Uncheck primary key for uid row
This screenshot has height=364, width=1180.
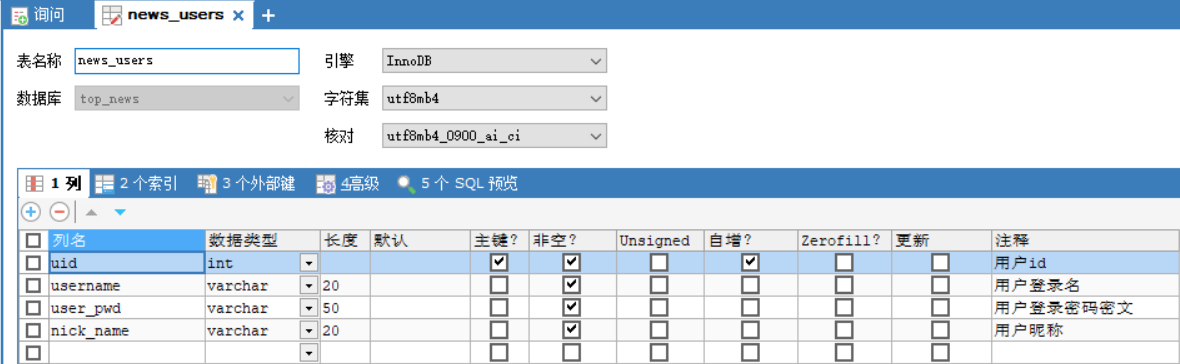point(498,262)
